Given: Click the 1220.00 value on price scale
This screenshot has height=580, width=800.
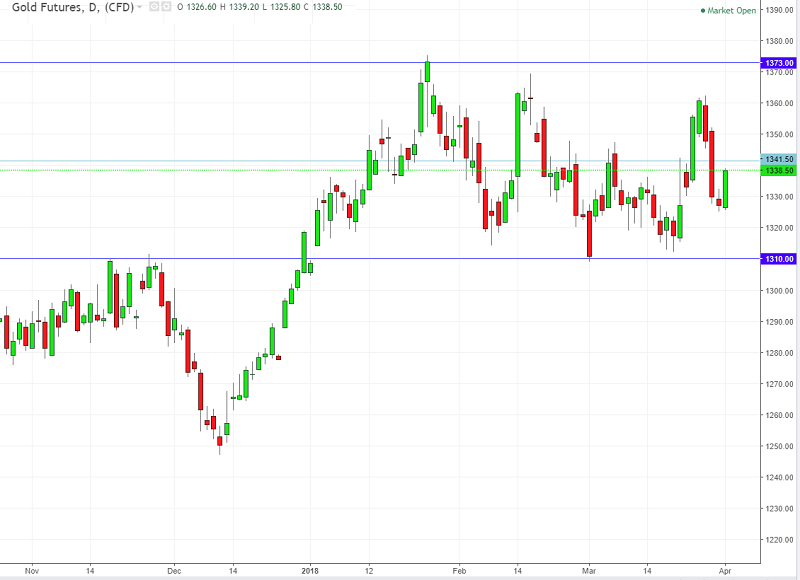Looking at the screenshot, I should (x=779, y=540).
